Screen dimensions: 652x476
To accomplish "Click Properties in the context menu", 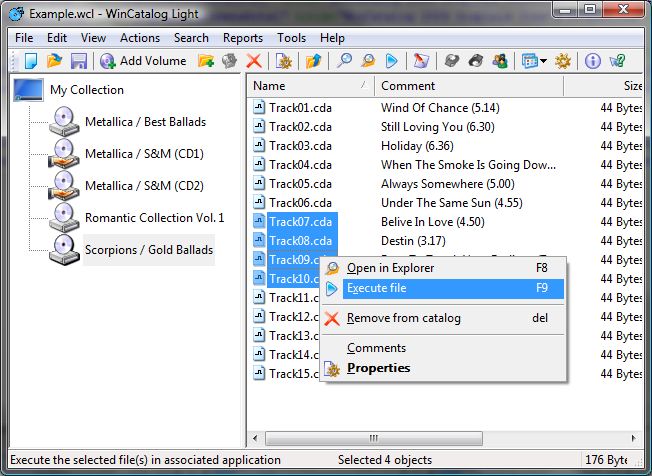I will coord(378,368).
